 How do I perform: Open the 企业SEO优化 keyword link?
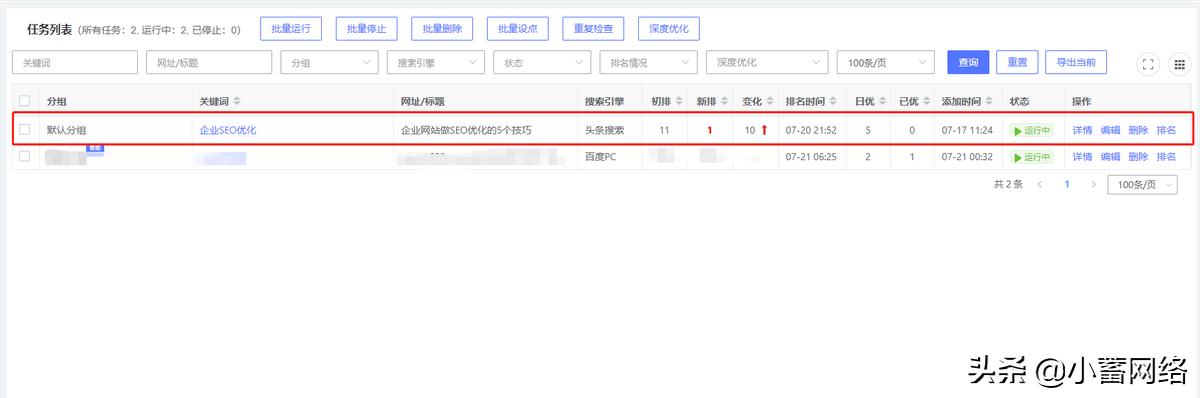pos(228,130)
